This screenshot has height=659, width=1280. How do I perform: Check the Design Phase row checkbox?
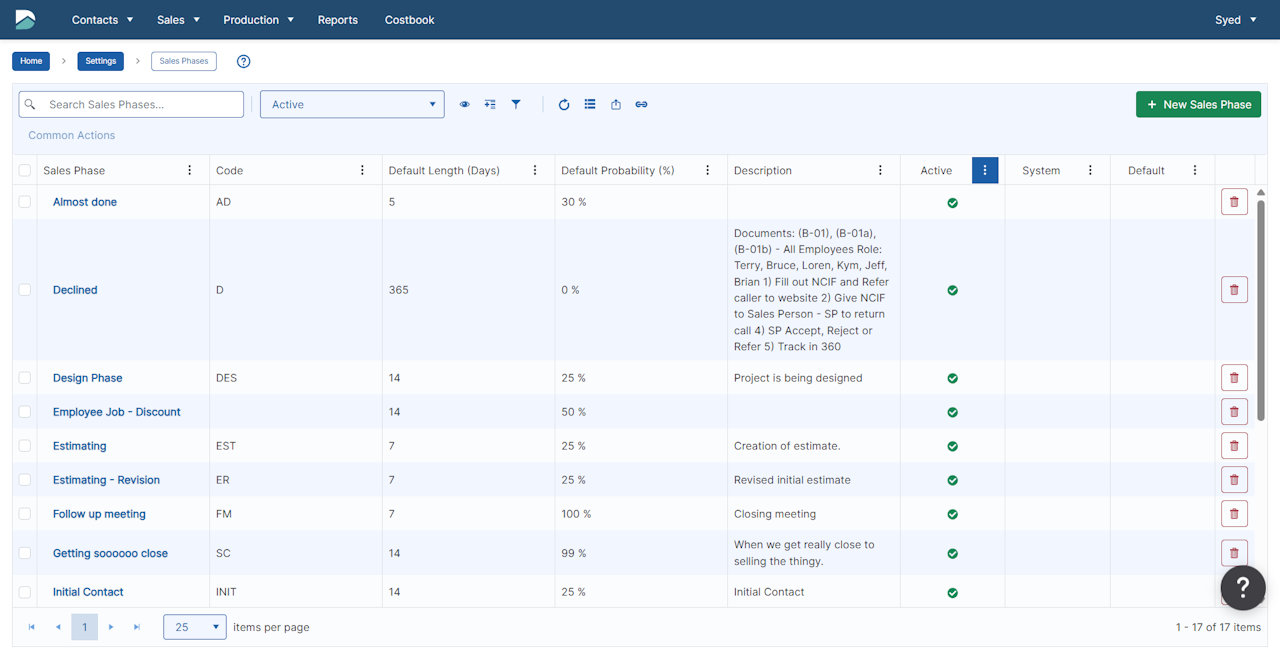pyautogui.click(x=25, y=378)
